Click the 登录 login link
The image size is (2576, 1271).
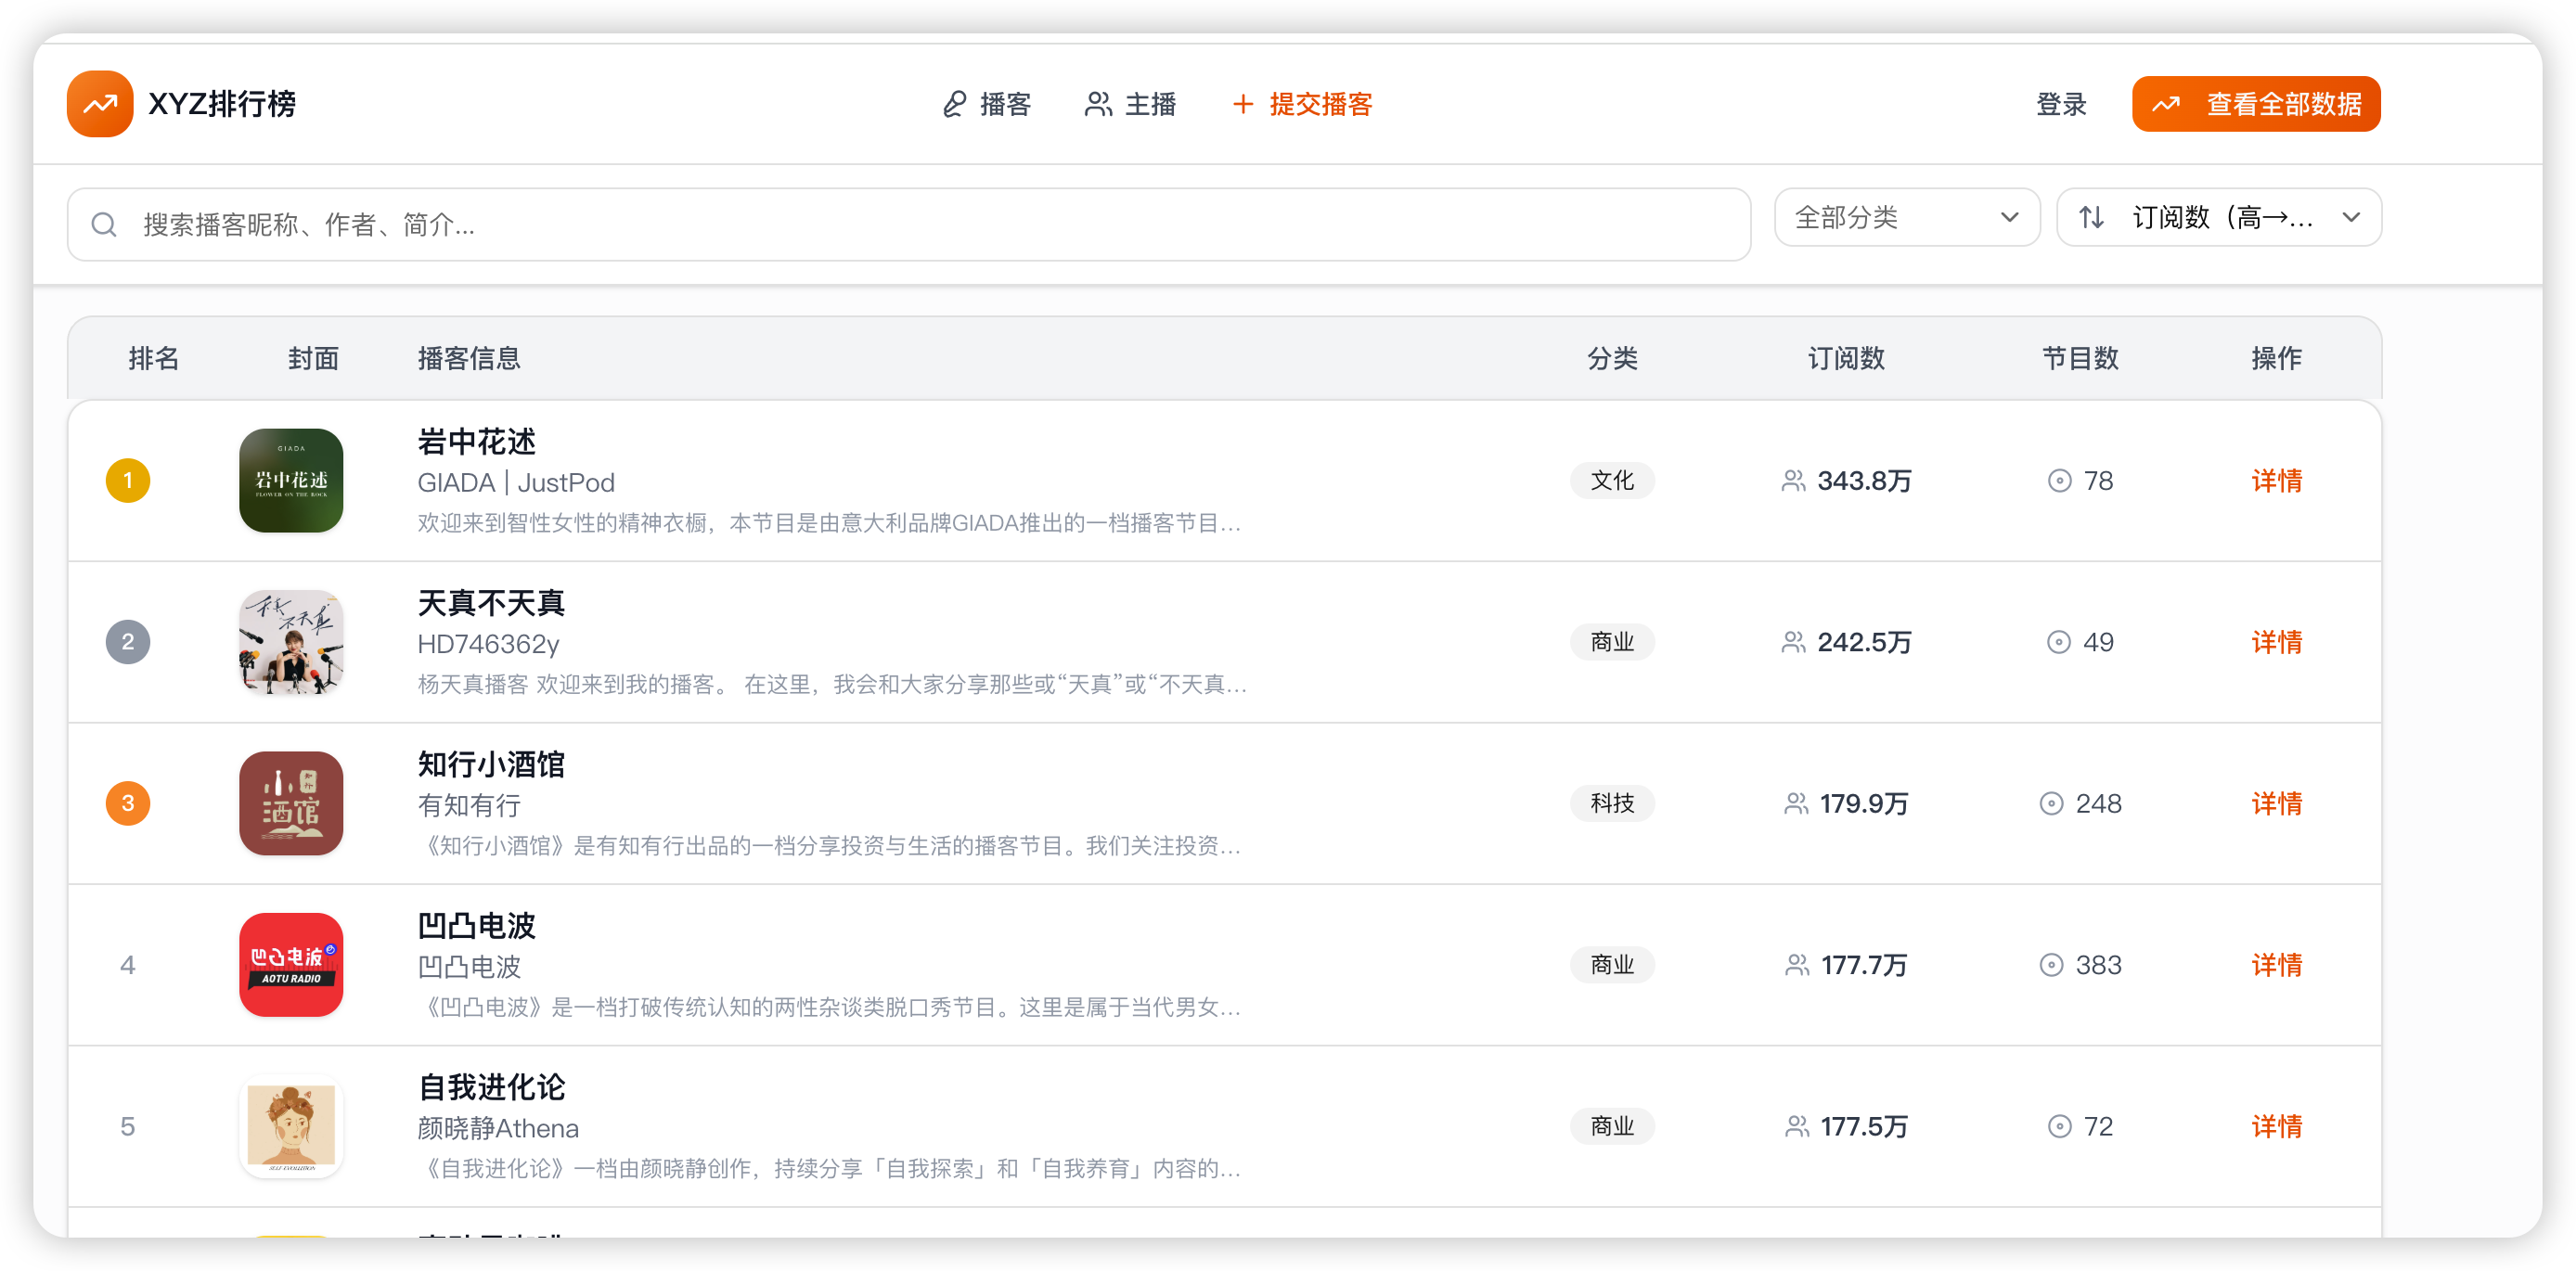(x=2061, y=104)
